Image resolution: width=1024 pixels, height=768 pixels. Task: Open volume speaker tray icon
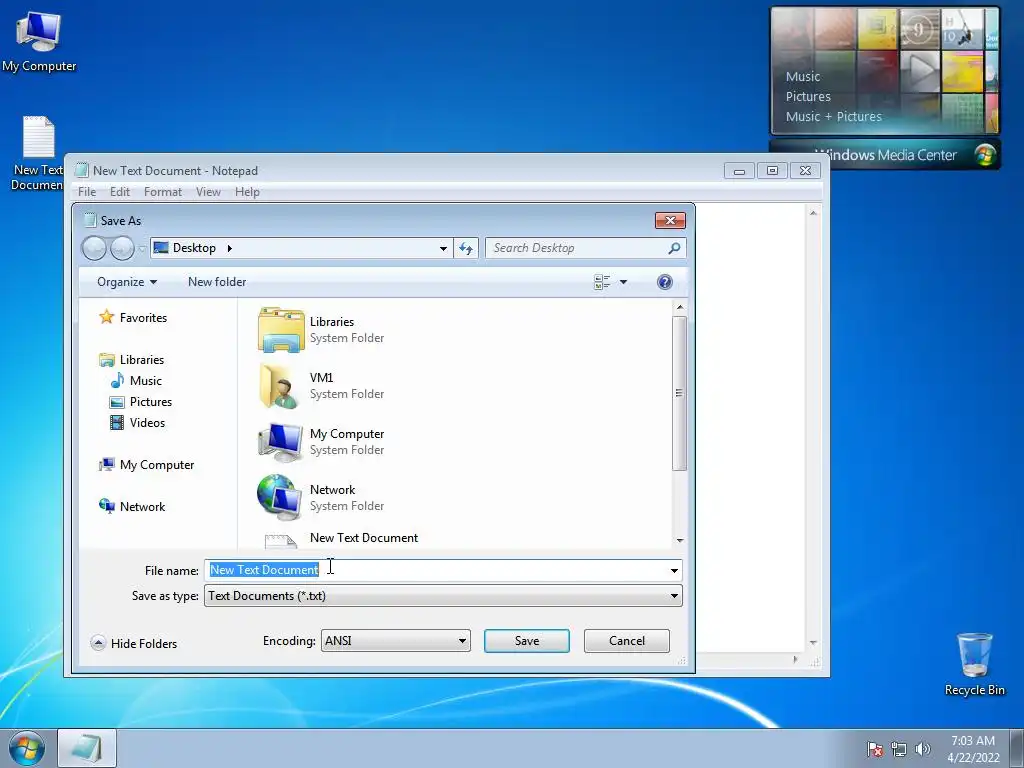(x=922, y=749)
